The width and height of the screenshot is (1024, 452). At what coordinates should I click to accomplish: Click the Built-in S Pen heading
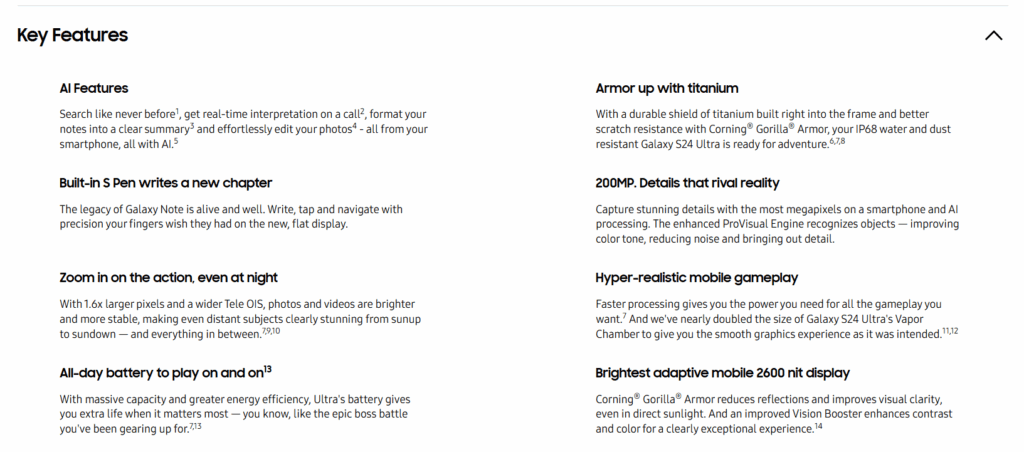[x=166, y=182]
